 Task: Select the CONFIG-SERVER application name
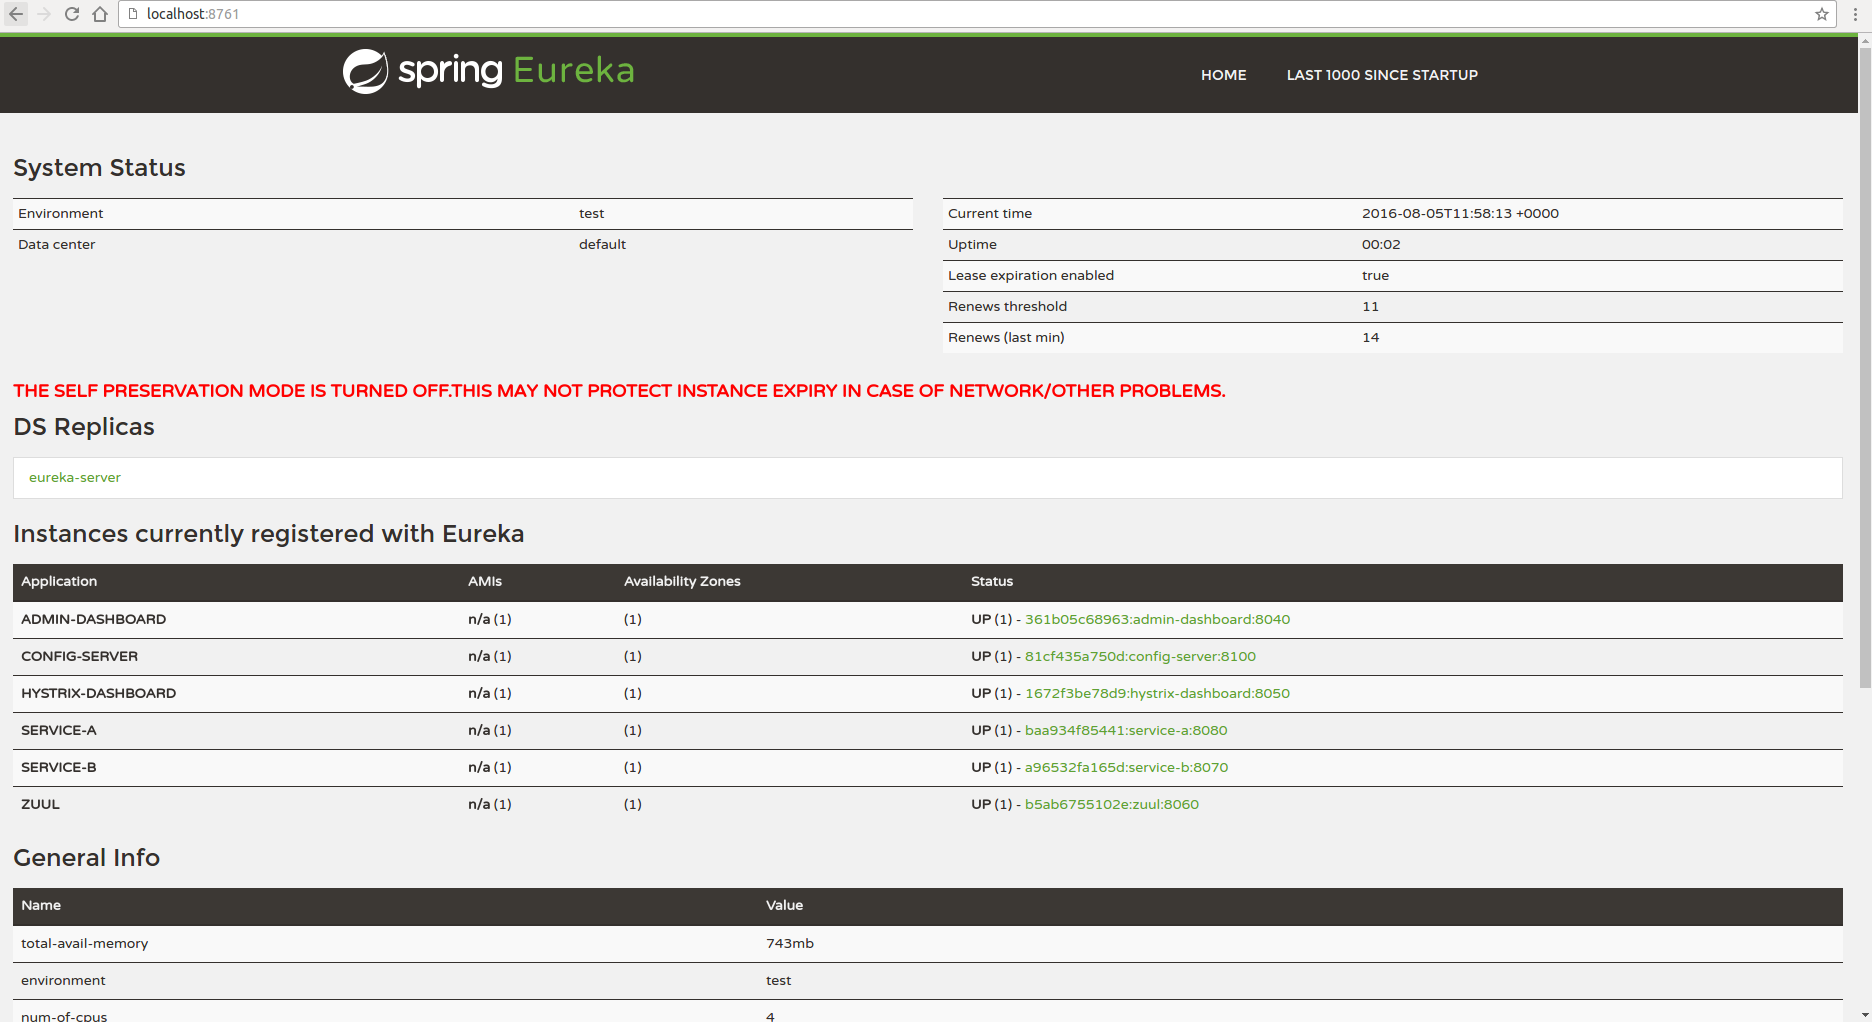click(79, 656)
